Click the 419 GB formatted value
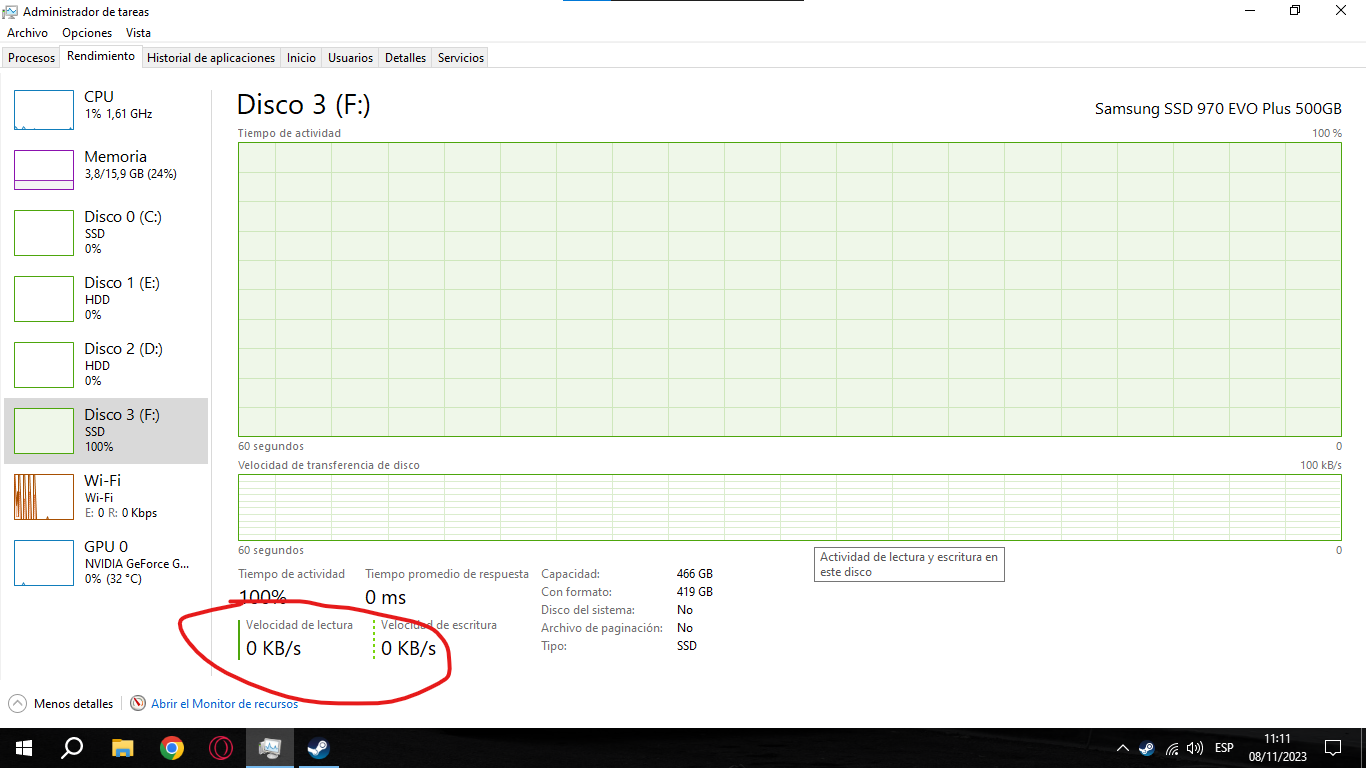Viewport: 1366px width, 768px height. [695, 592]
